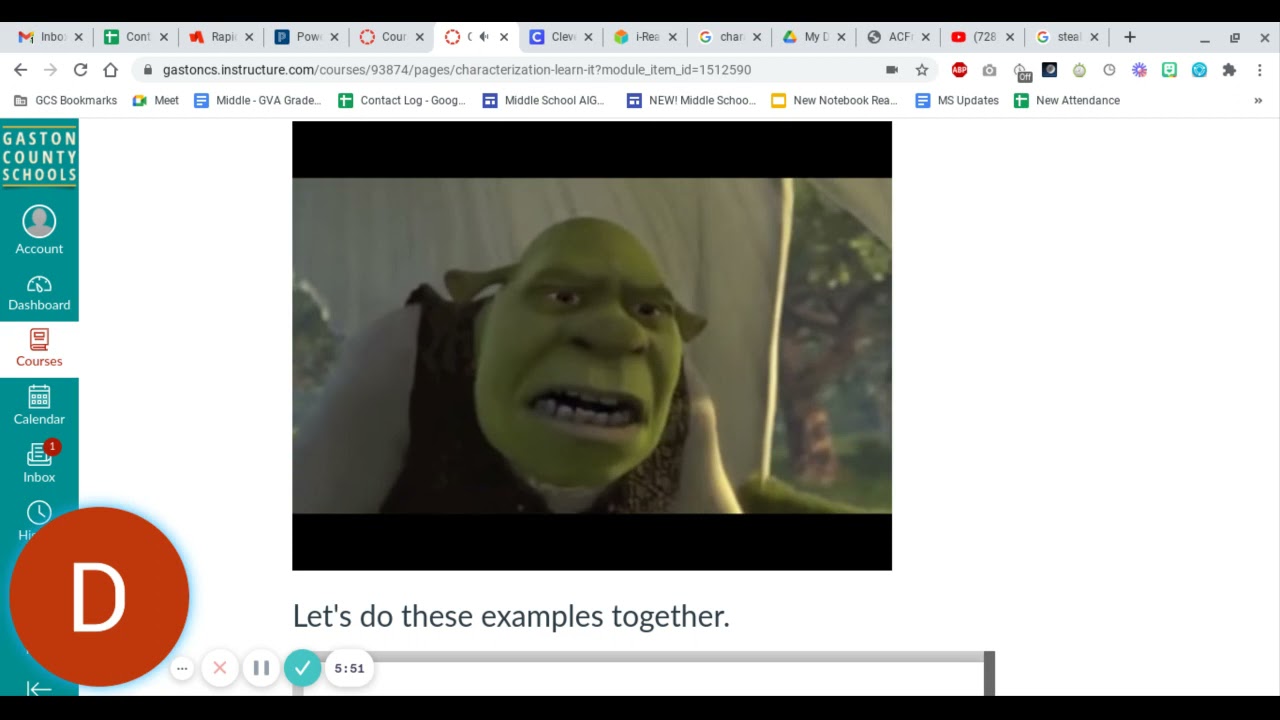Click the address bar URL
1280x720 pixels.
click(457, 70)
